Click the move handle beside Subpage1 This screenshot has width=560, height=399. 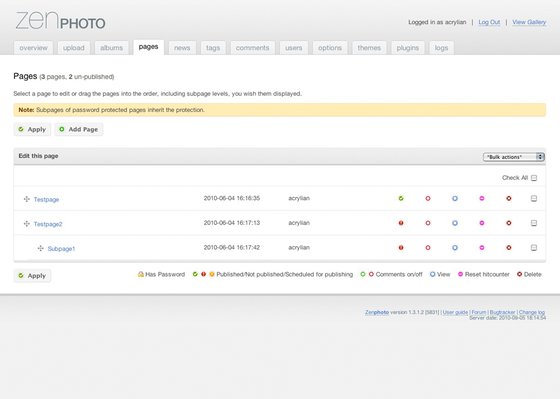(40, 248)
